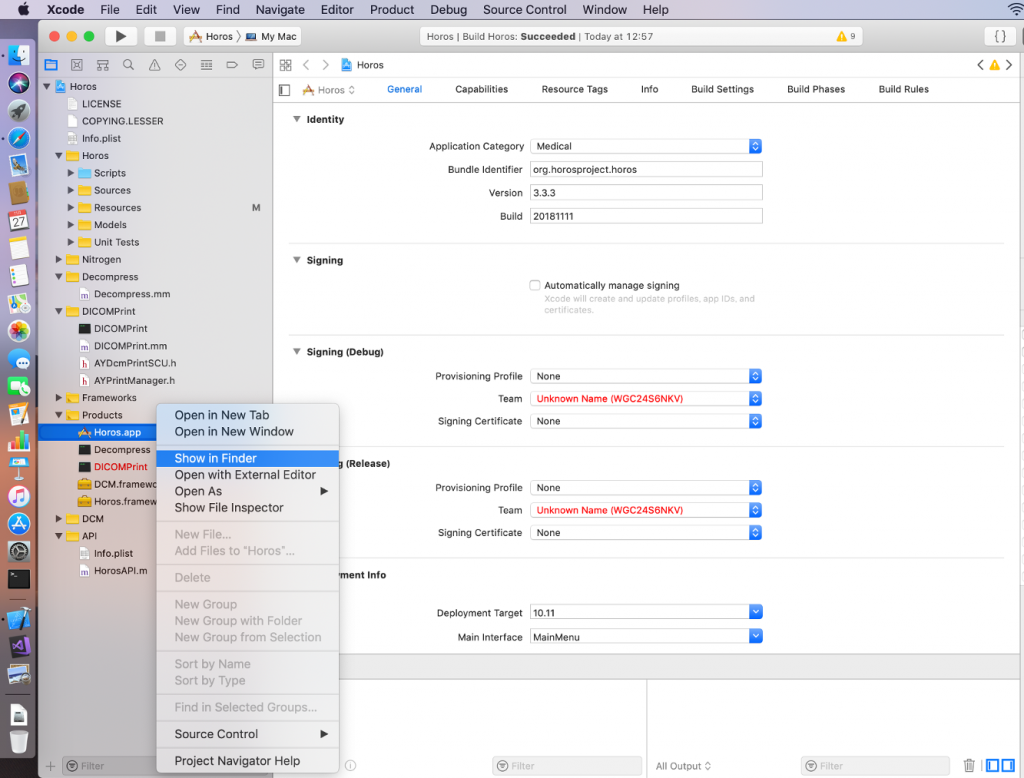Screen dimensions: 1024x778
Task: Open the Find navigator magnifier
Action: point(129,65)
